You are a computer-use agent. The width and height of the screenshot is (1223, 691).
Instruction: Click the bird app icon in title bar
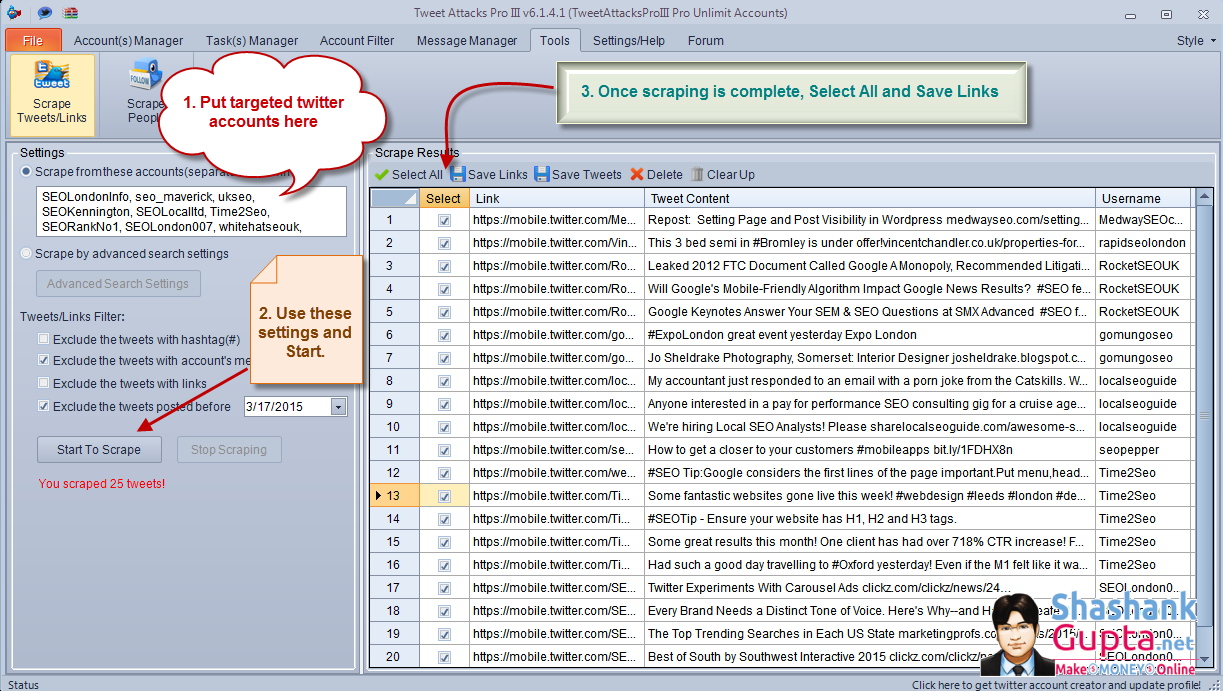13,13
